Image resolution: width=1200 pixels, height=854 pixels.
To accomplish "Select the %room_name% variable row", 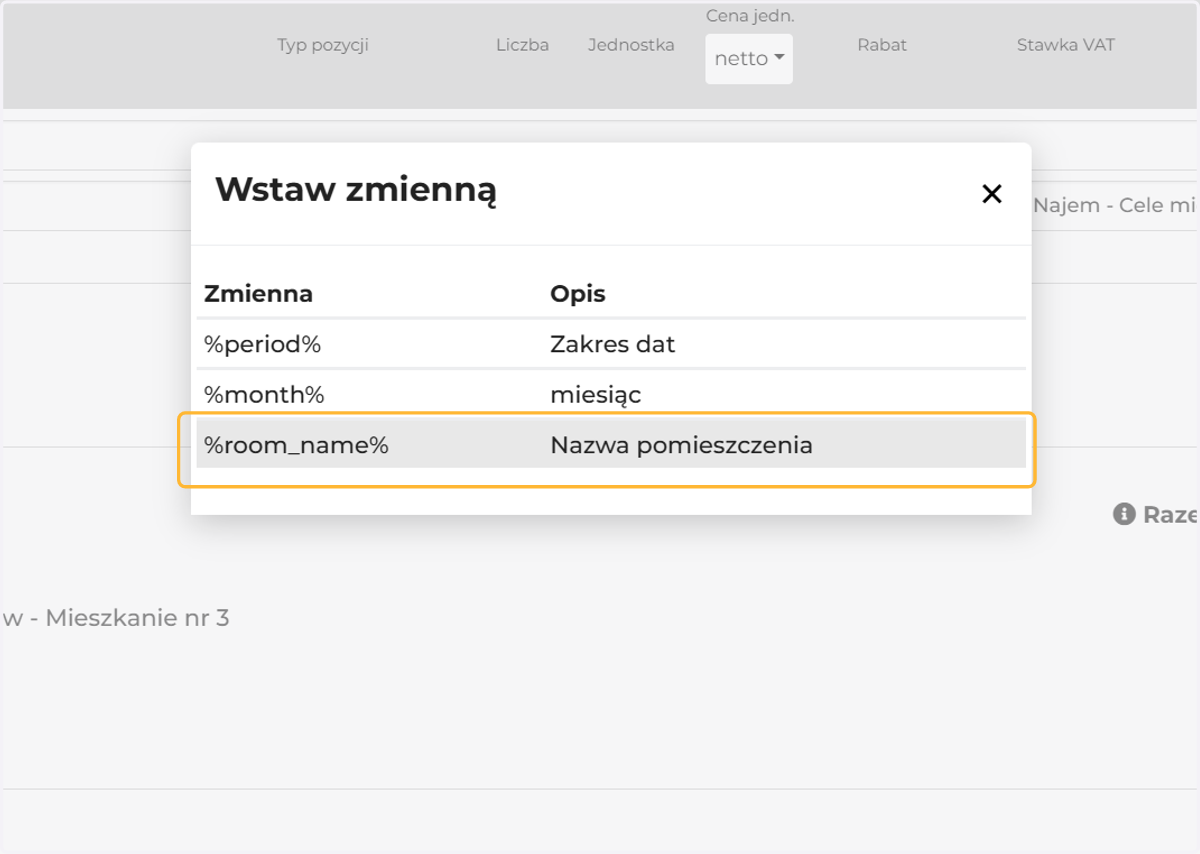I will (x=611, y=444).
